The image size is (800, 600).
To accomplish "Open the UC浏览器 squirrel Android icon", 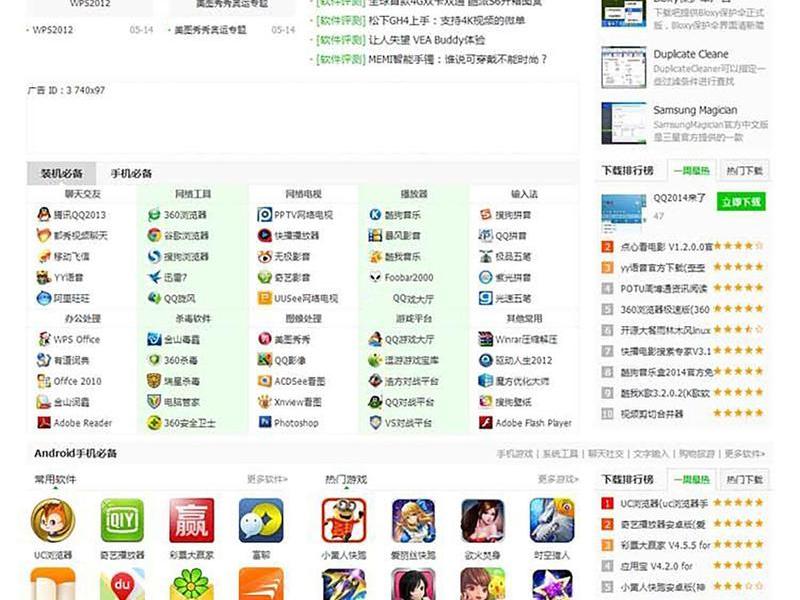I will point(53,520).
